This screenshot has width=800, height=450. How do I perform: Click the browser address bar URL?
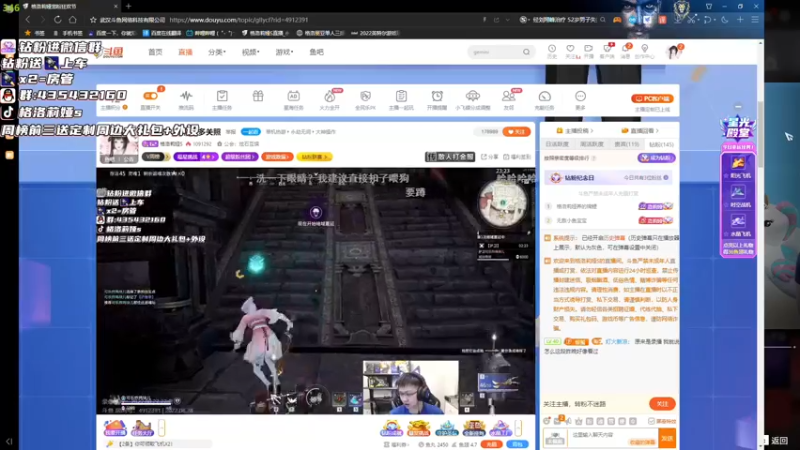[238, 20]
